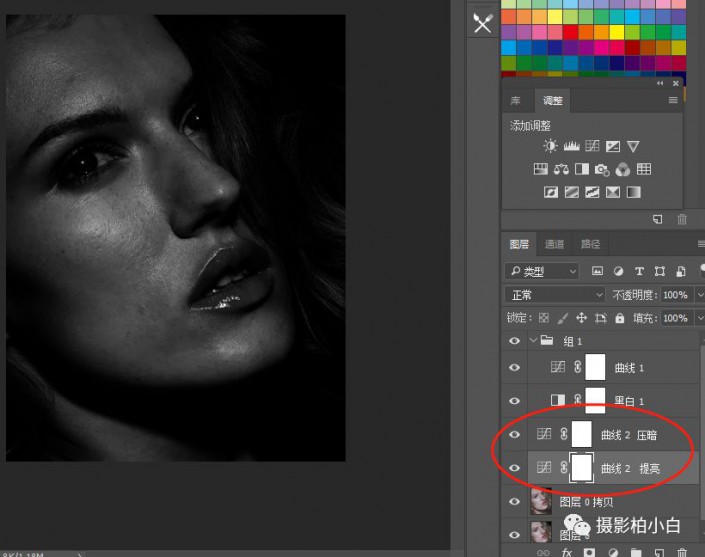705x557 pixels.
Task: Open the 类型 layer filter dropdown
Action: (x=542, y=271)
